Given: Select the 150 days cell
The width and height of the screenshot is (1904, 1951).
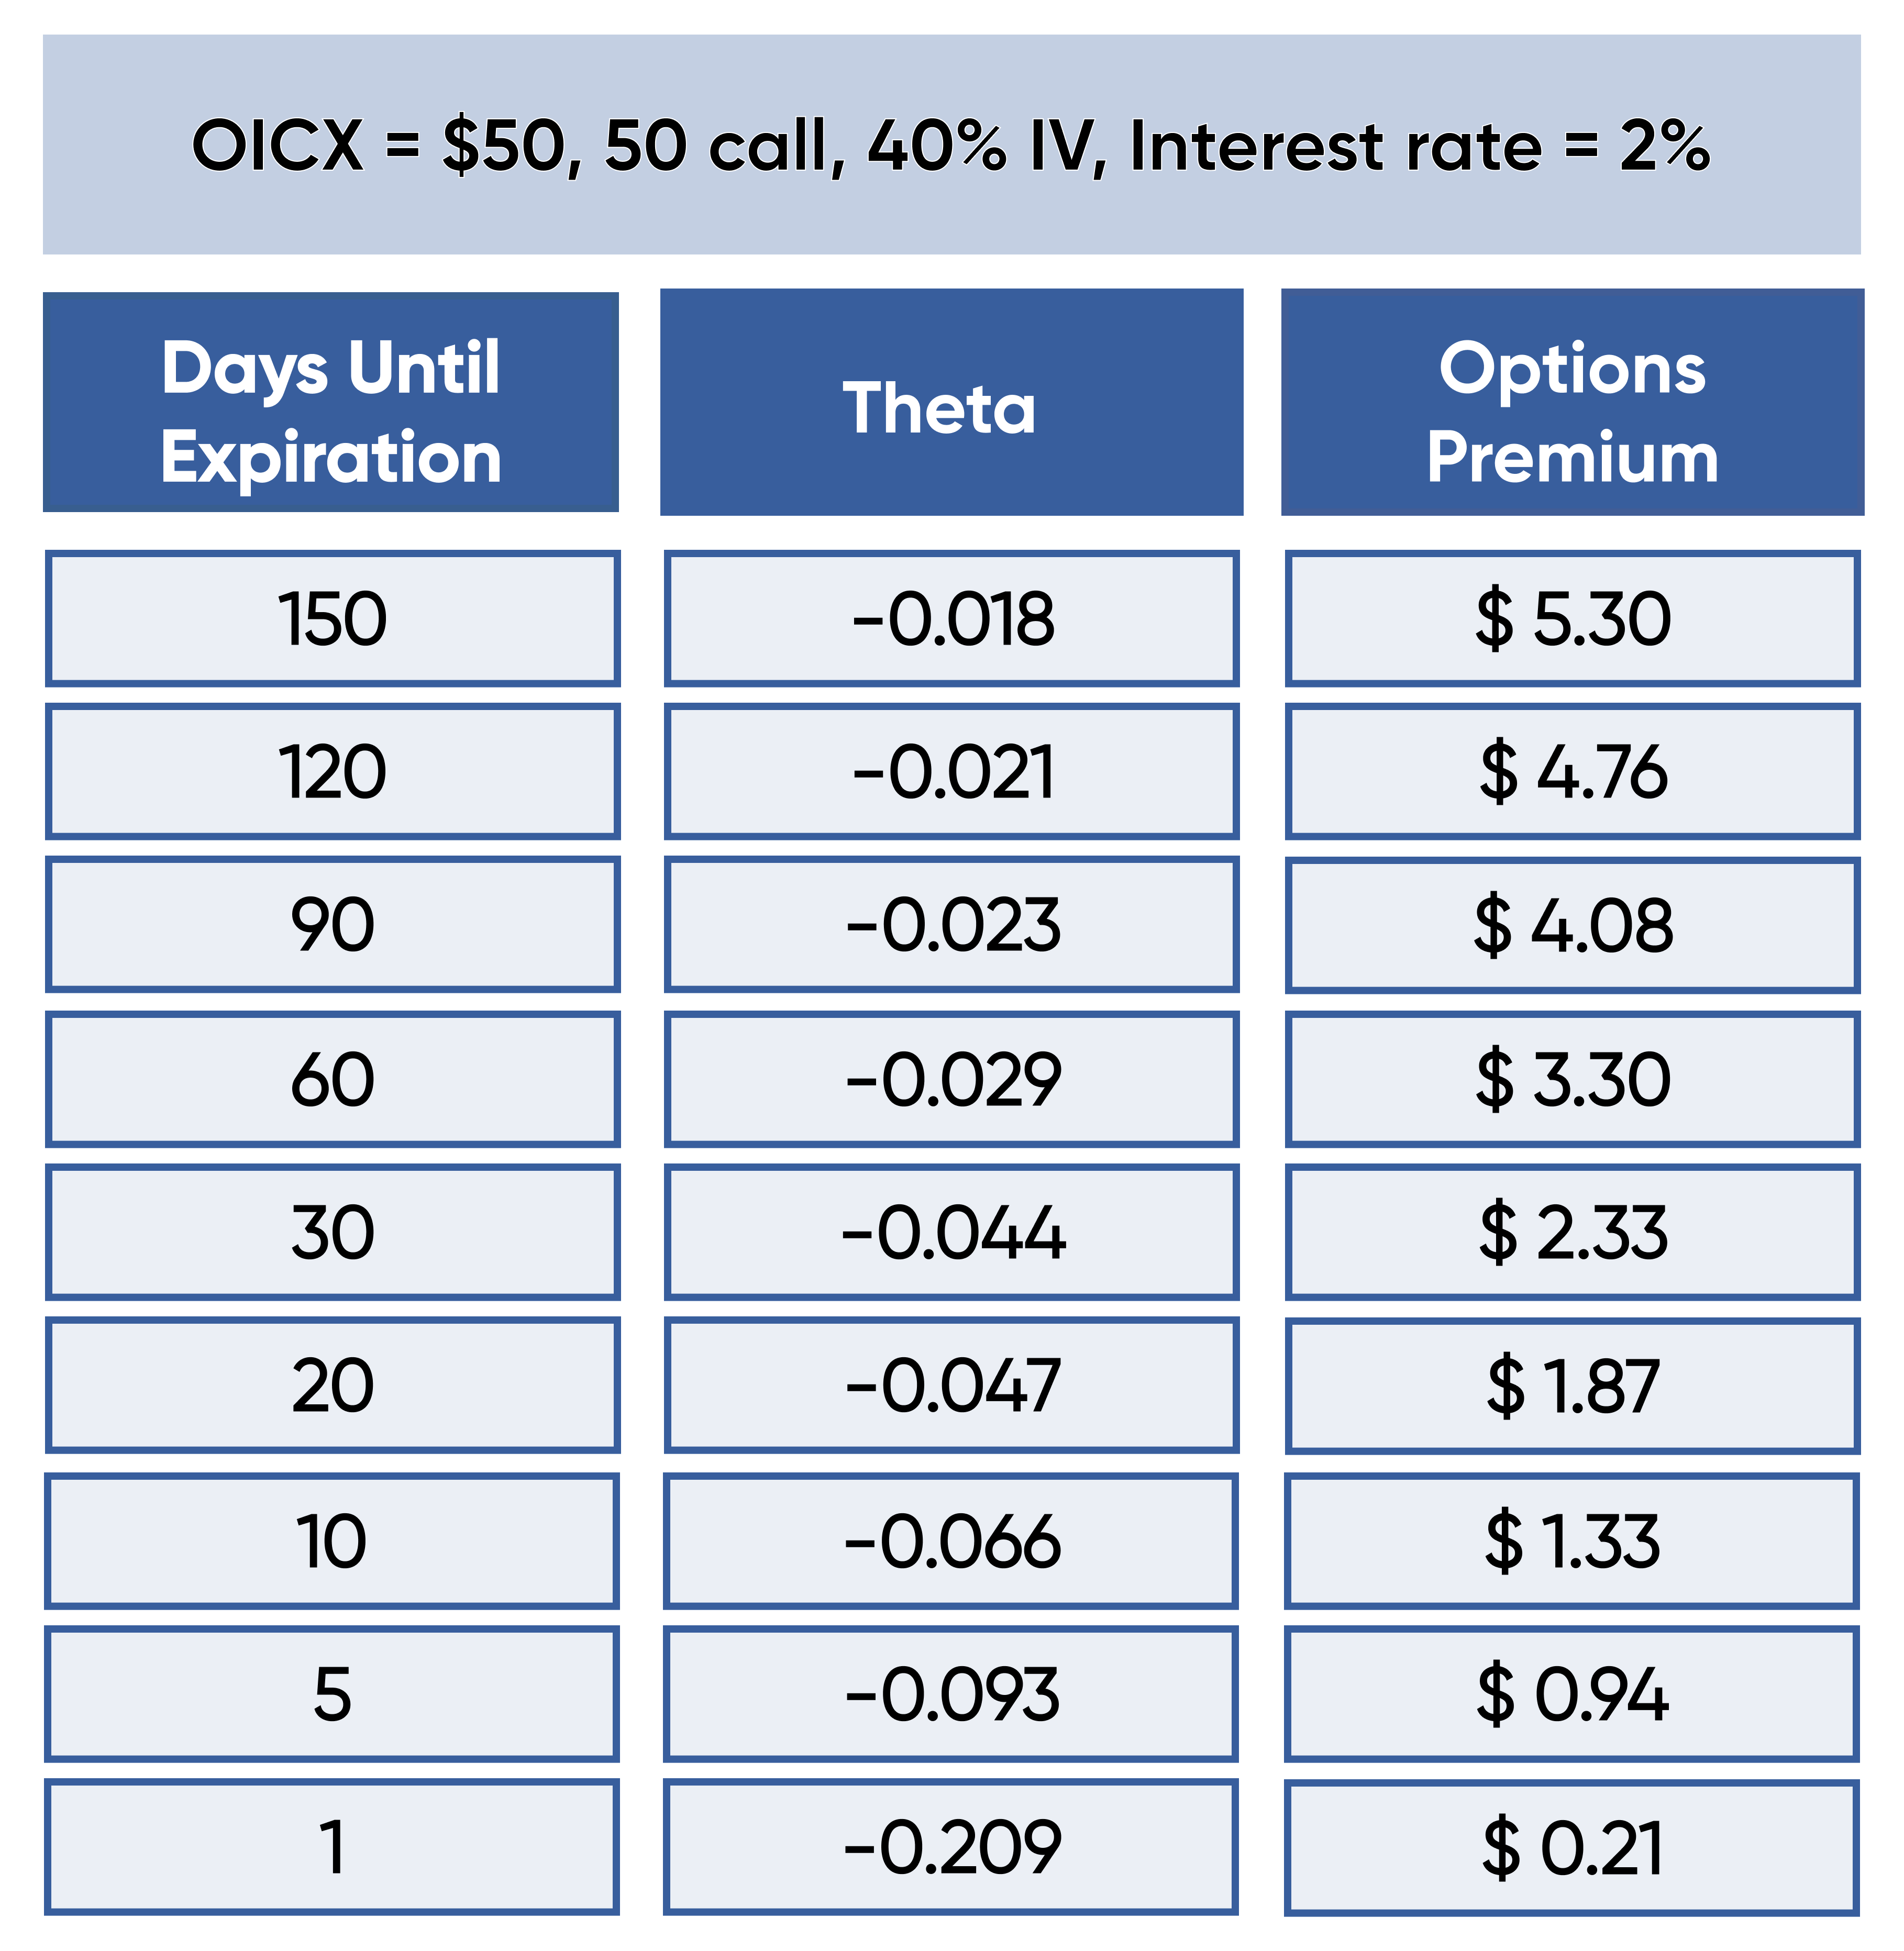Looking at the screenshot, I should point(332,618).
